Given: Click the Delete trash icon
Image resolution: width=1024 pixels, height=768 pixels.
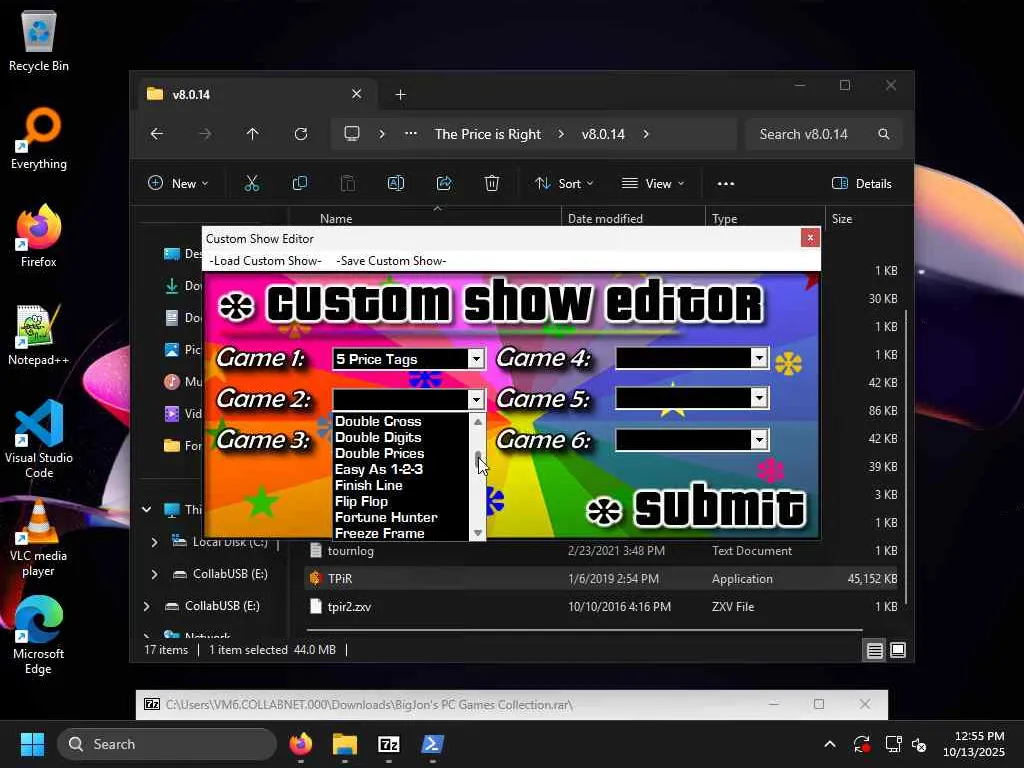Looking at the screenshot, I should click(492, 184).
